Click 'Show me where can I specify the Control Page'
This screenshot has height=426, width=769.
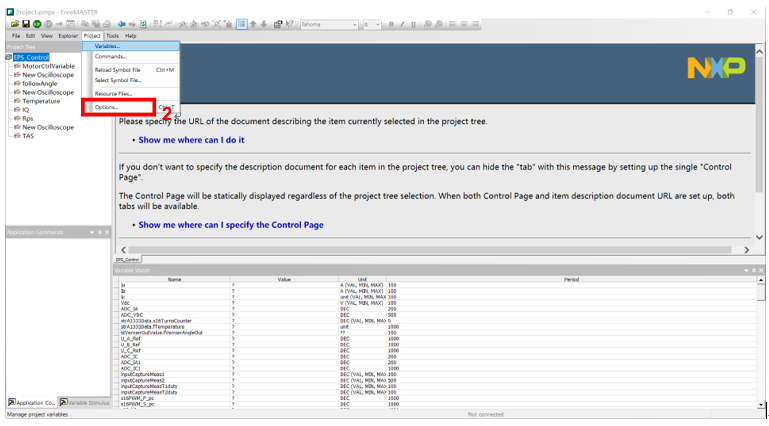(x=230, y=225)
